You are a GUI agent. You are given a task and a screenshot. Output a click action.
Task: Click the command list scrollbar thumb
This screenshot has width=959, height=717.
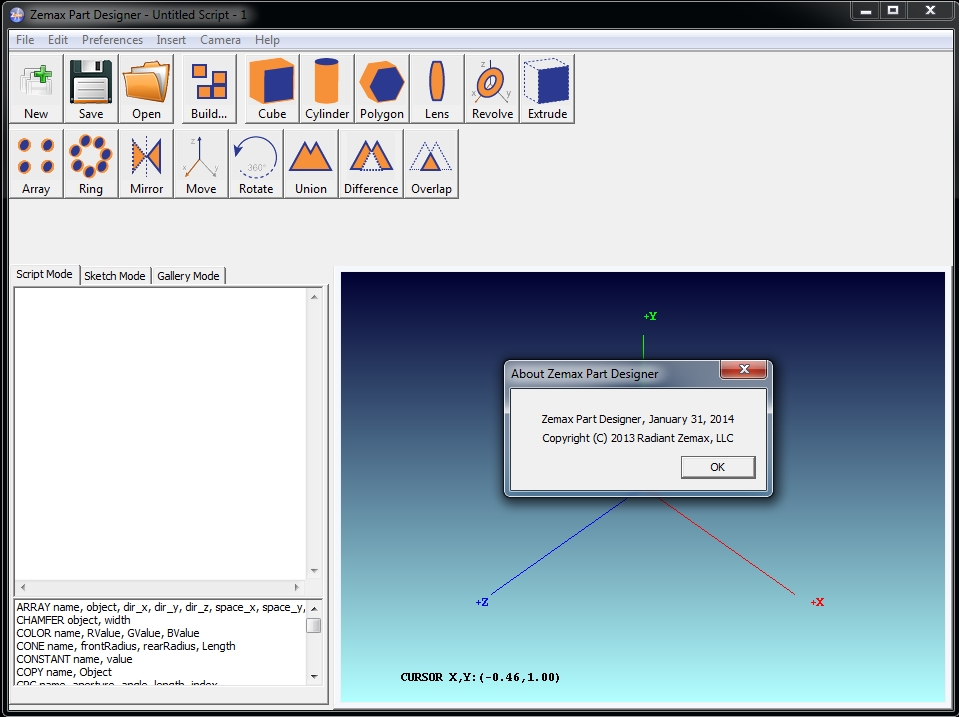click(314, 625)
